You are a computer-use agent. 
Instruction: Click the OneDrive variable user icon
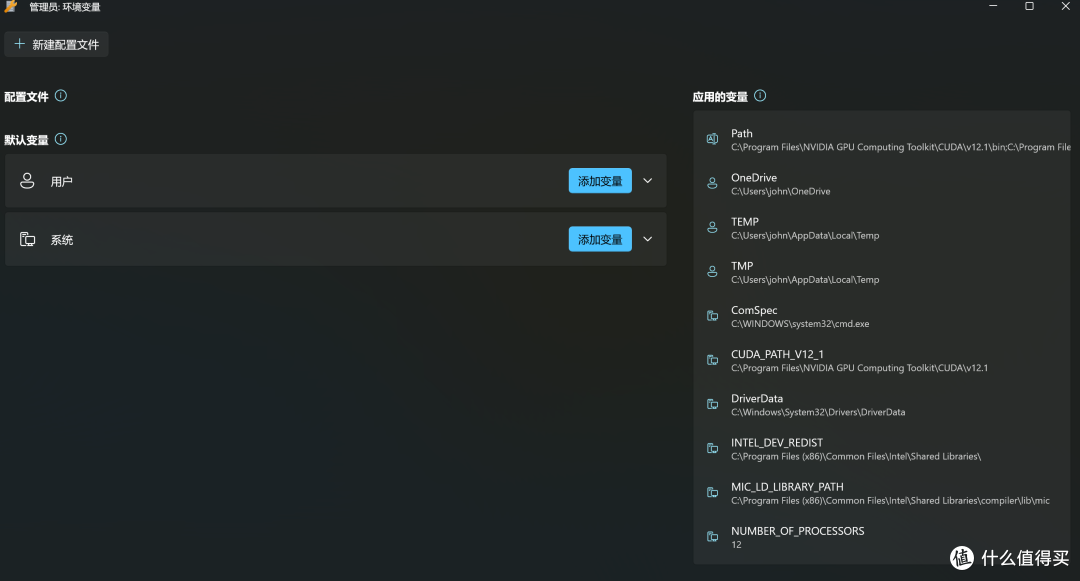[712, 184]
